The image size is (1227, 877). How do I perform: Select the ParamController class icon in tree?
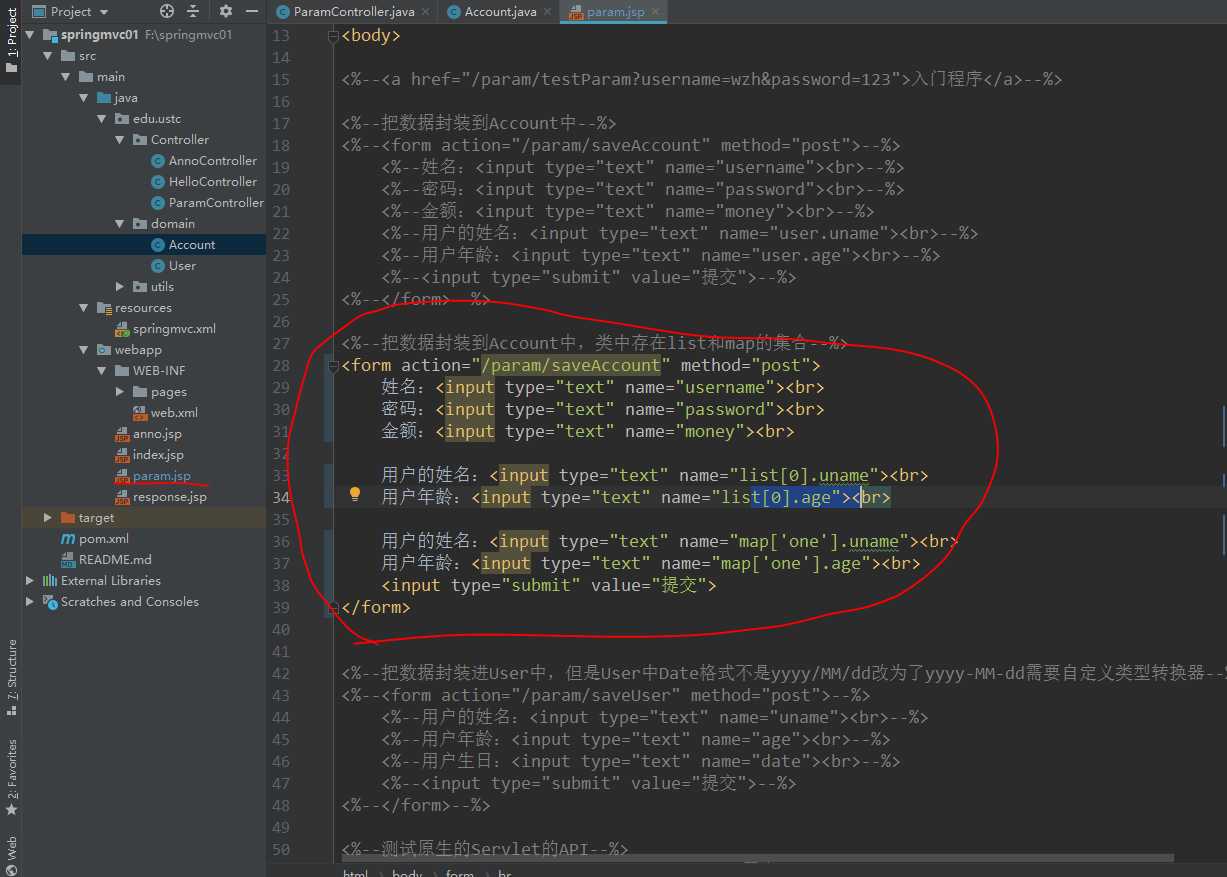pyautogui.click(x=157, y=203)
